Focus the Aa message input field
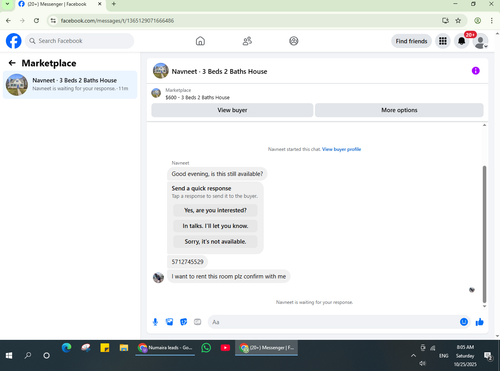Image resolution: width=500 pixels, height=371 pixels. pyautogui.click(x=333, y=322)
